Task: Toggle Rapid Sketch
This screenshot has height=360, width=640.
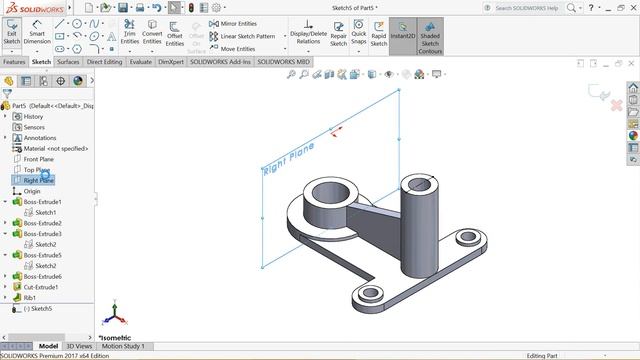Action: point(378,33)
